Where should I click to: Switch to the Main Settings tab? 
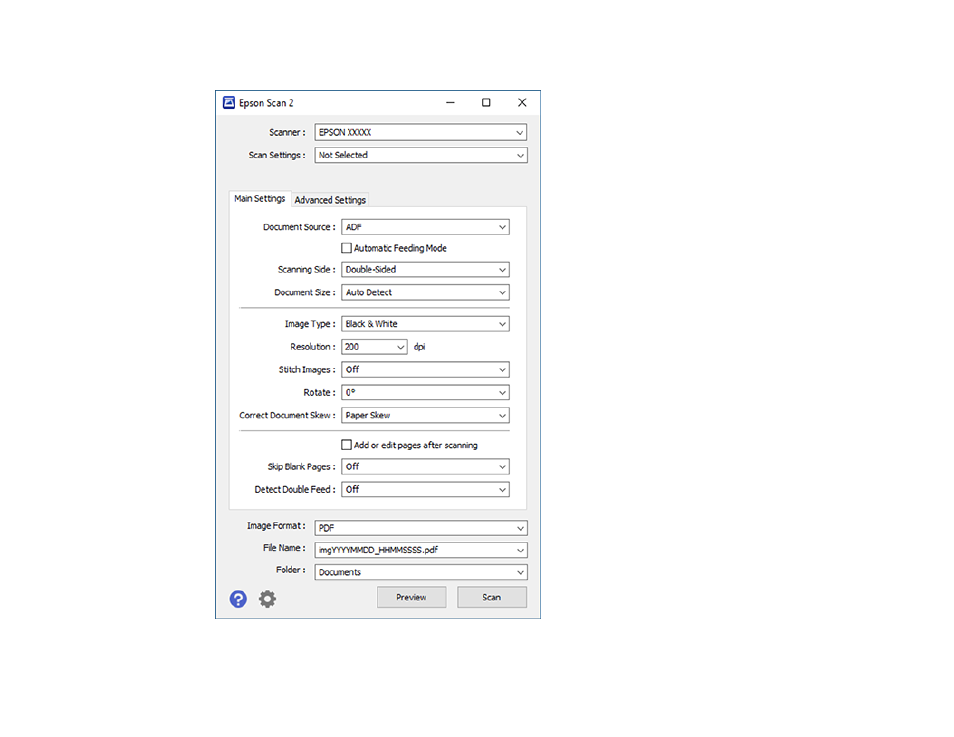260,199
